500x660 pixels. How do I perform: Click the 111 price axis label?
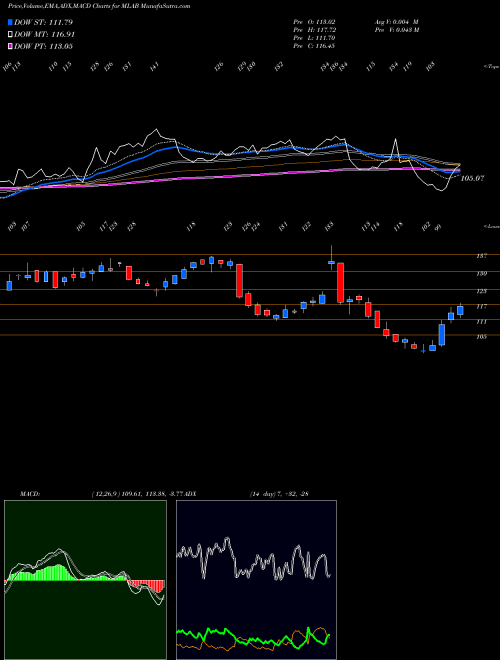click(481, 322)
